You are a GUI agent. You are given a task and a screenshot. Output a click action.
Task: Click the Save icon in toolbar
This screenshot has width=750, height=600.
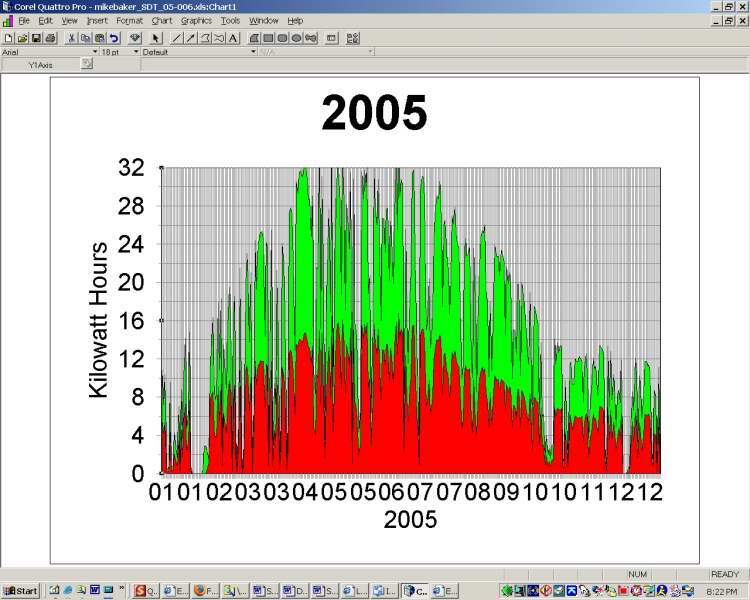click(x=36, y=38)
